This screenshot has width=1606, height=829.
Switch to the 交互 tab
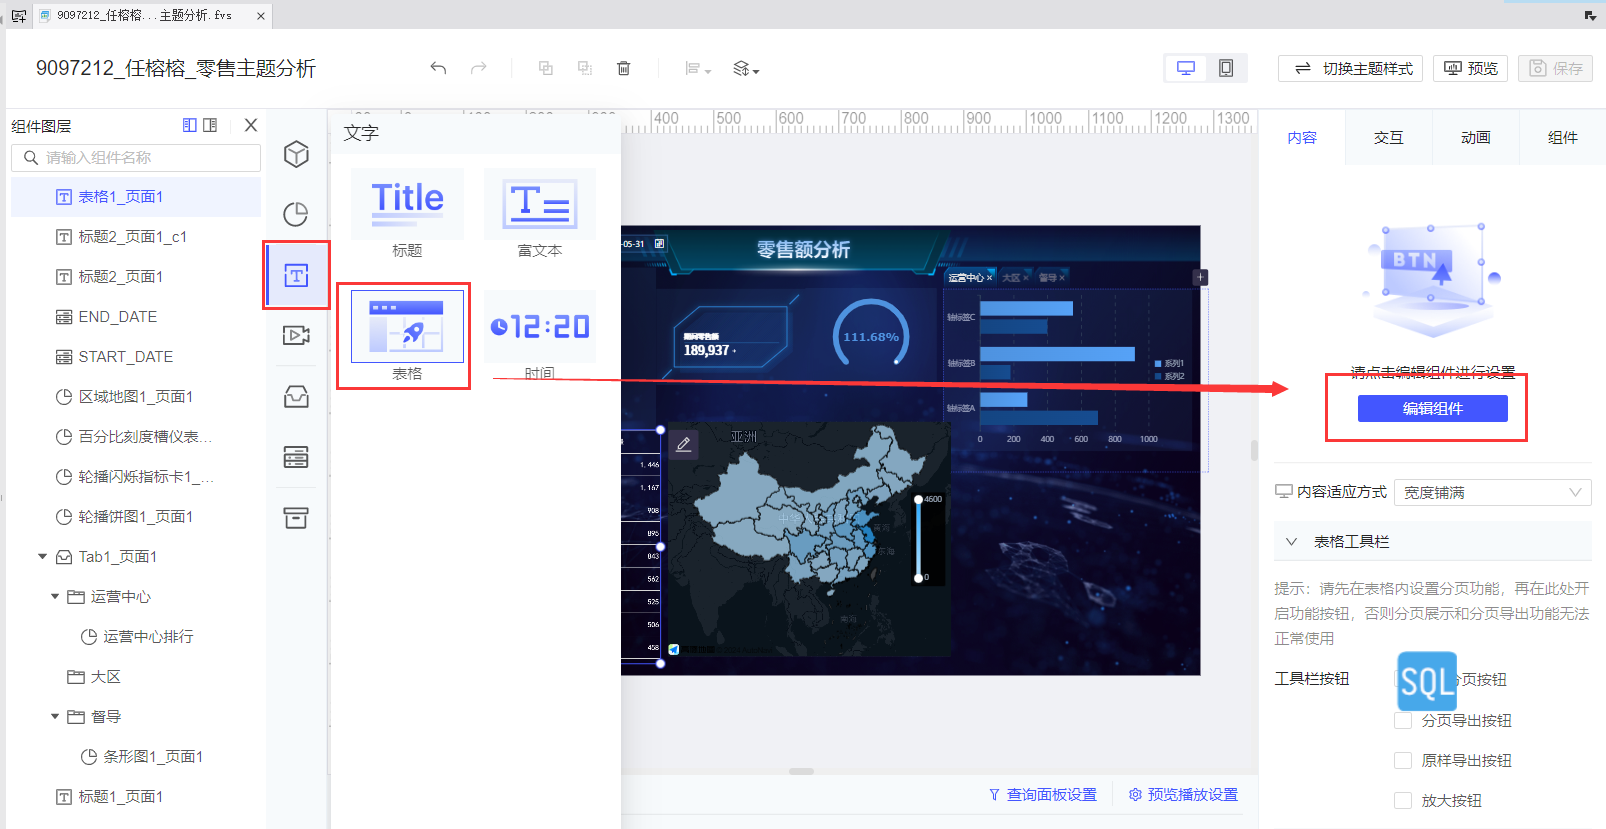[x=1388, y=137]
